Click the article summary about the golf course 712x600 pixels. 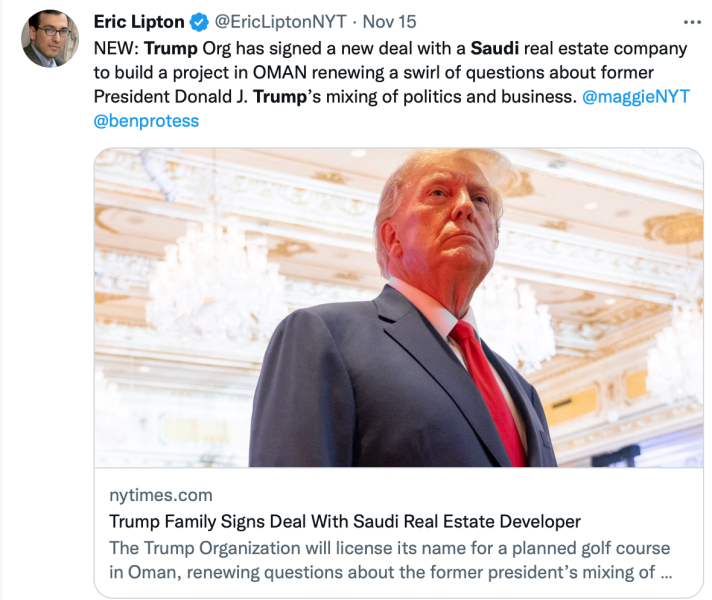tap(388, 561)
